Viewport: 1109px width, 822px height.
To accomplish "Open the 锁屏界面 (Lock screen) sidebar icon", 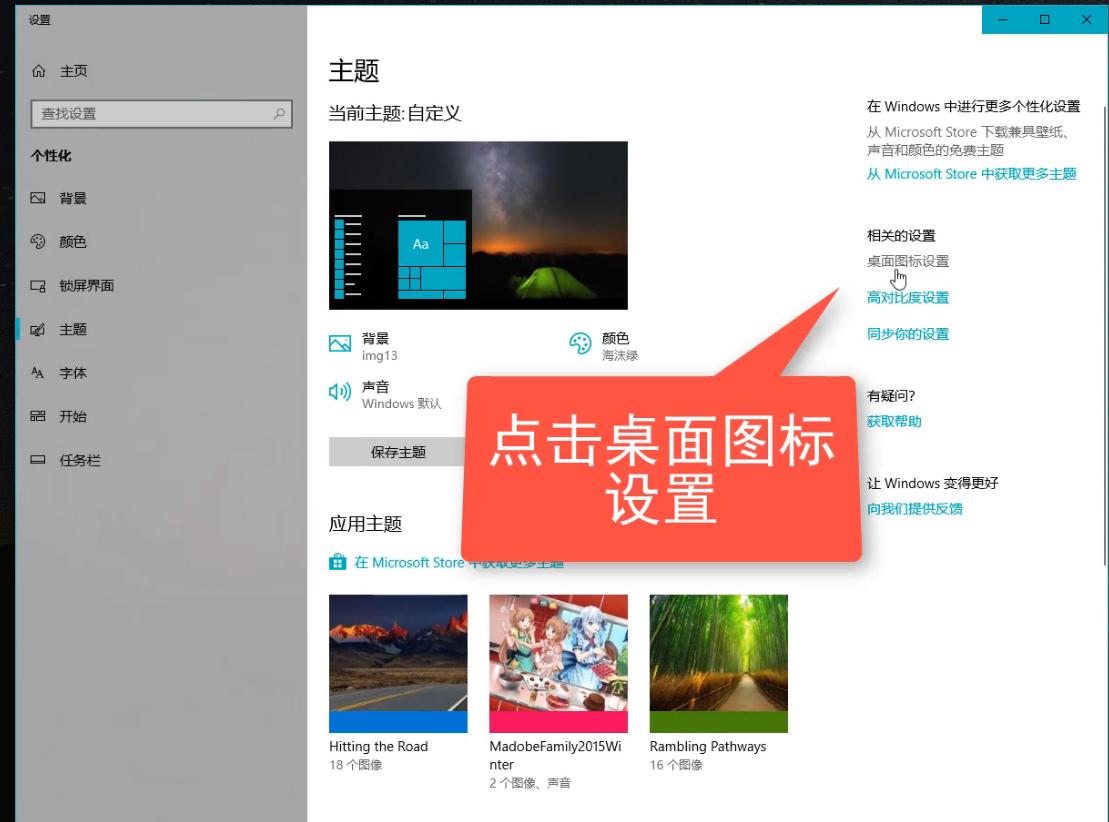I will [39, 285].
